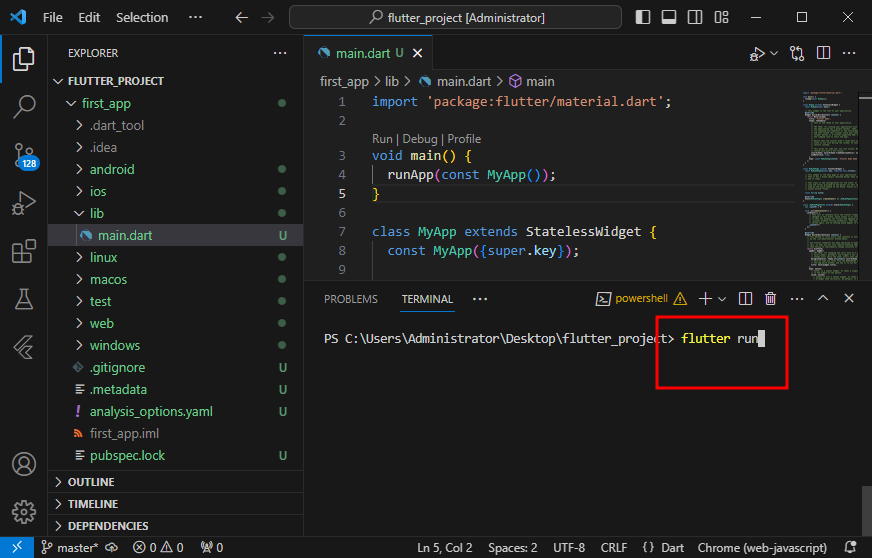Open the Selection menu

coord(142,18)
